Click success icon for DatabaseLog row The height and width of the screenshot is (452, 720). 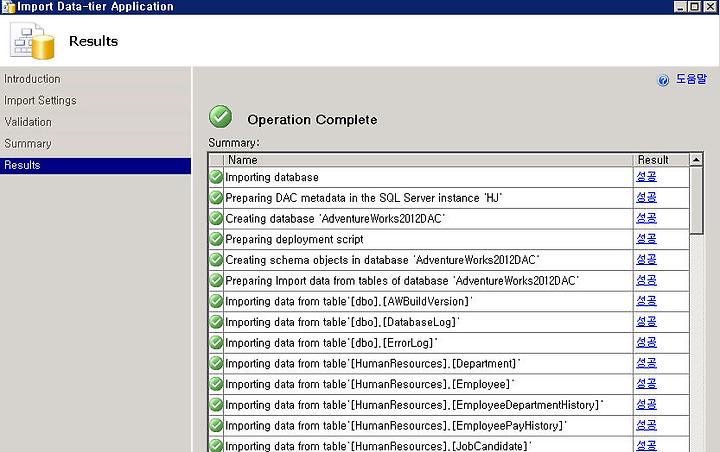[x=216, y=322]
